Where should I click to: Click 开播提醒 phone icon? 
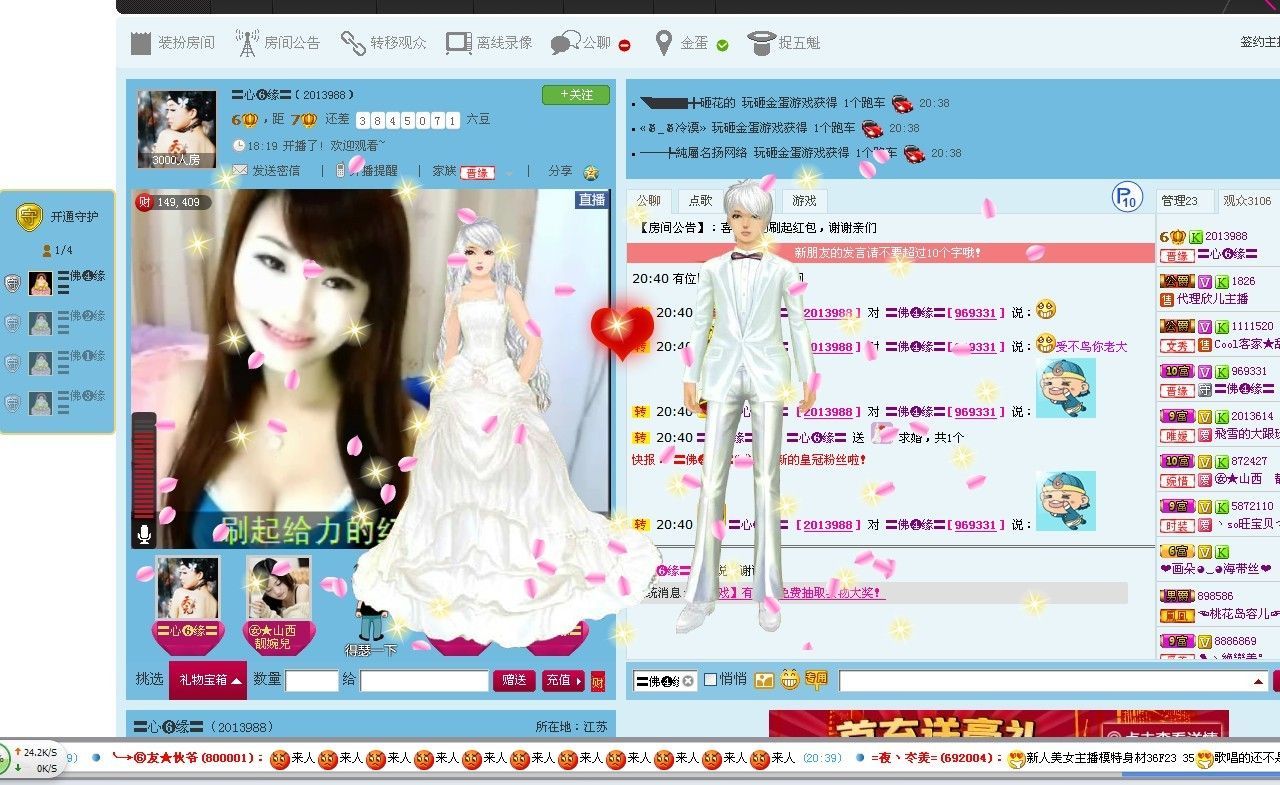[x=341, y=171]
